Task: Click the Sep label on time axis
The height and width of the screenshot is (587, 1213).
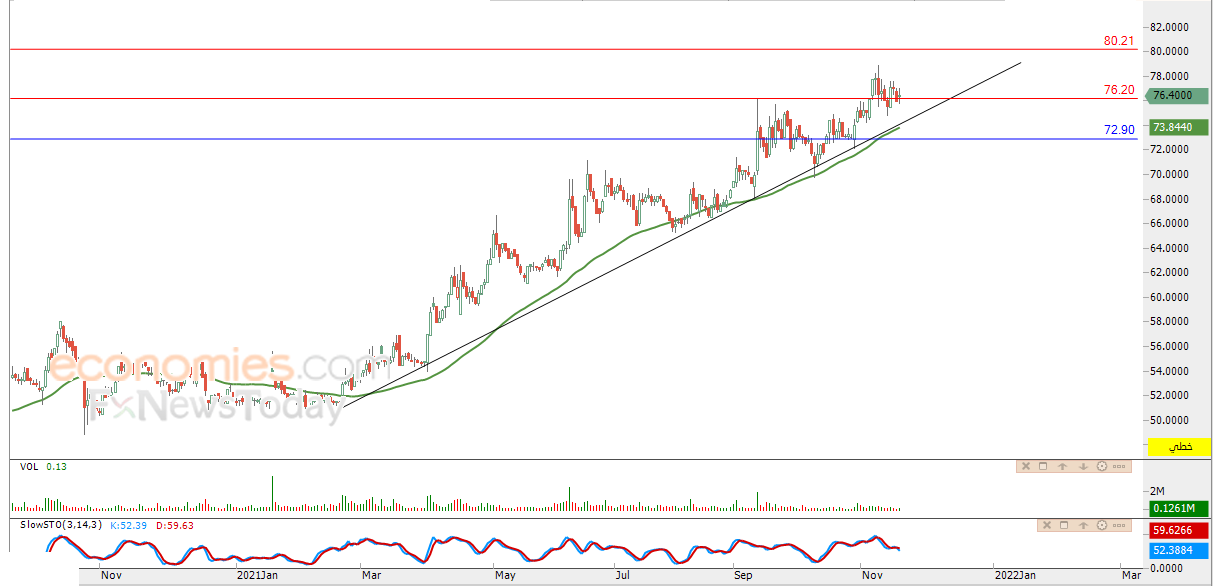Action: pyautogui.click(x=743, y=575)
